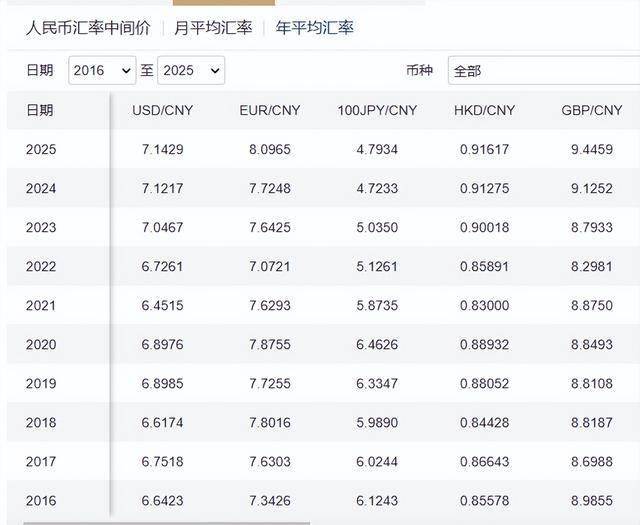The height and width of the screenshot is (525, 640).
Task: Select the 2020 100JPY/CNY value 6.4626
Action: pos(377,345)
